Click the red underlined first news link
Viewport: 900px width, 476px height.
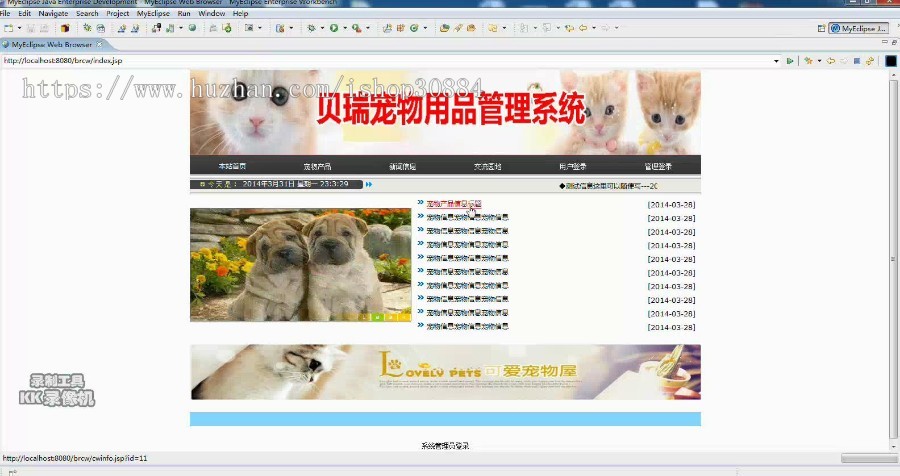click(x=454, y=204)
